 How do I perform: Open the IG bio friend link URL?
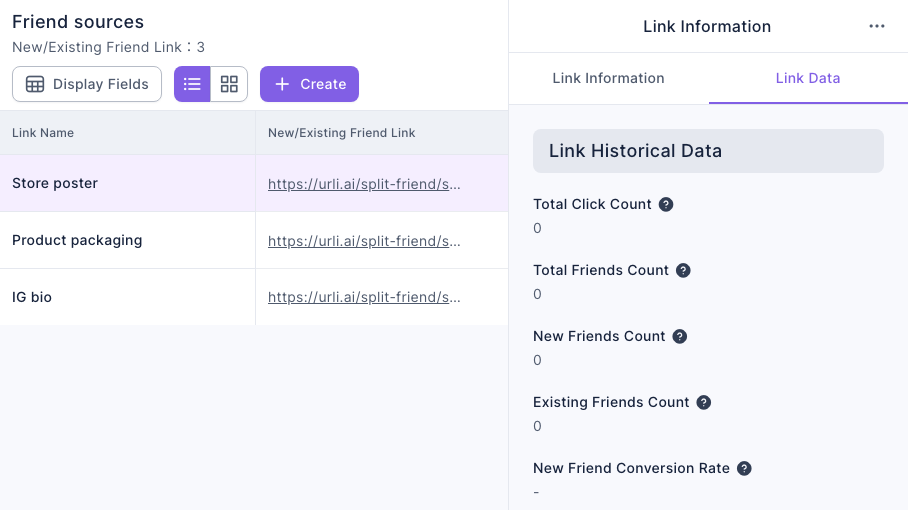[364, 297]
